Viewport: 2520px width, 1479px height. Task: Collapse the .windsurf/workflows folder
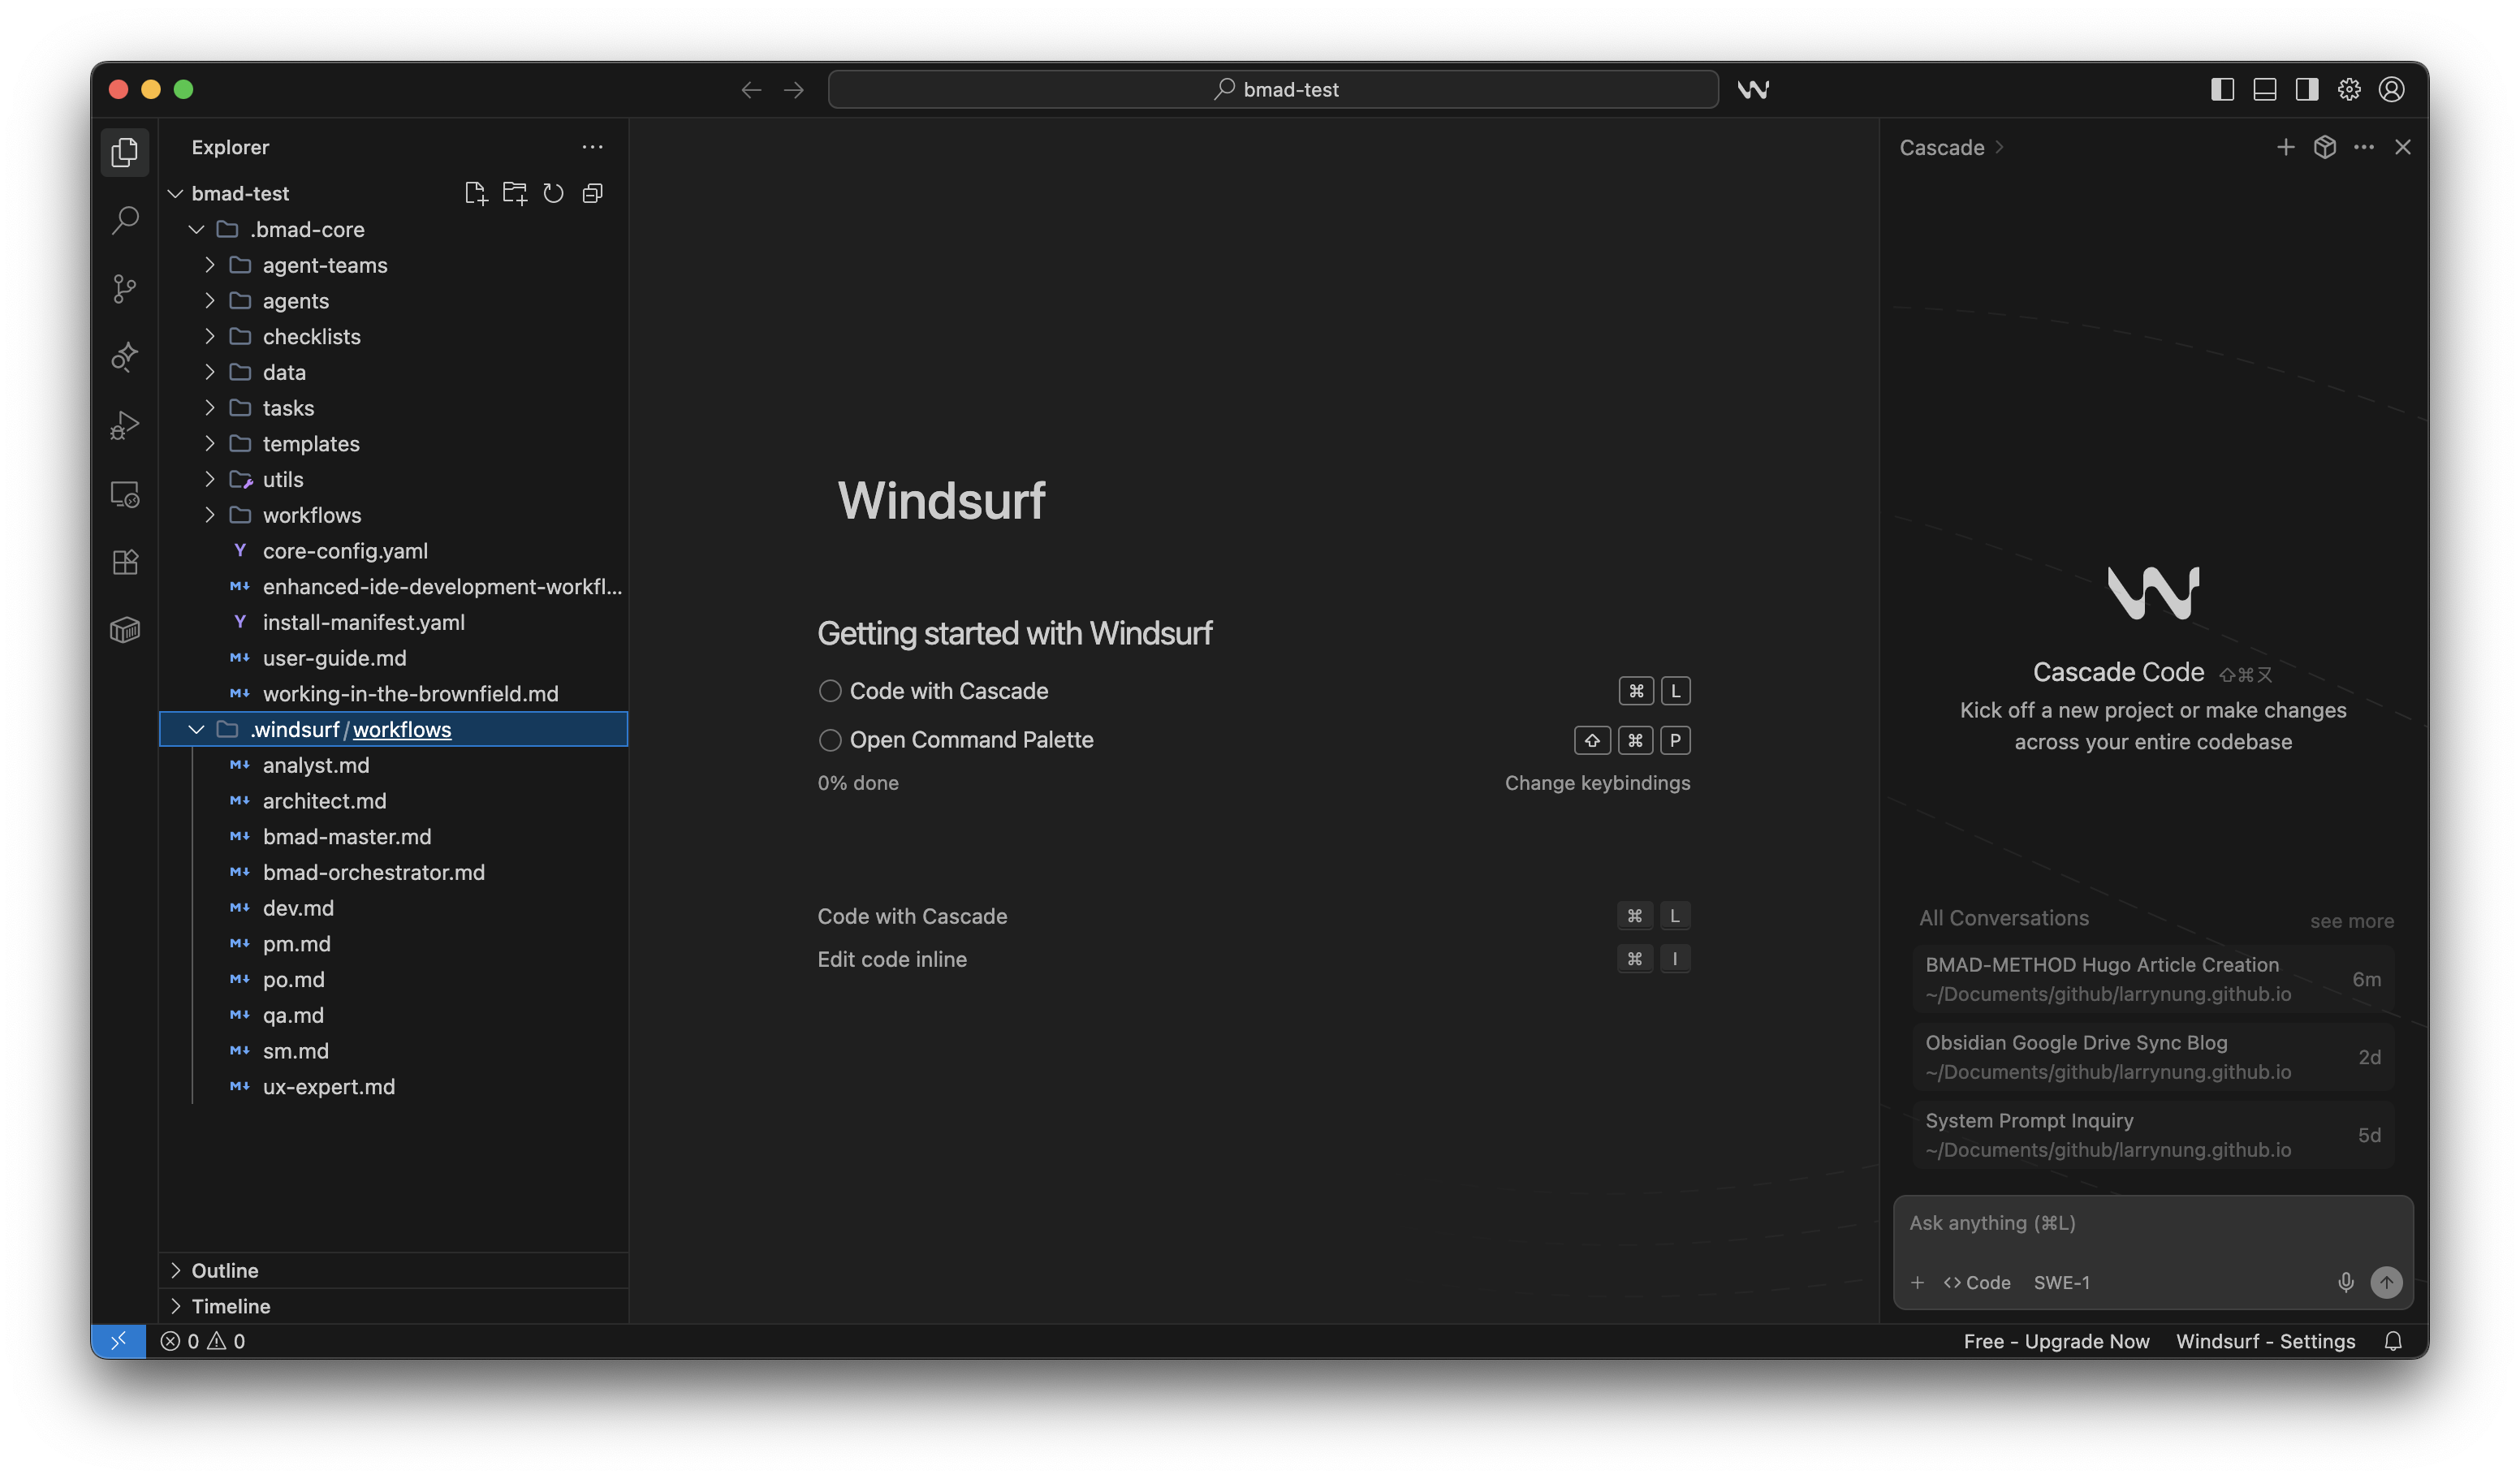[x=196, y=729]
